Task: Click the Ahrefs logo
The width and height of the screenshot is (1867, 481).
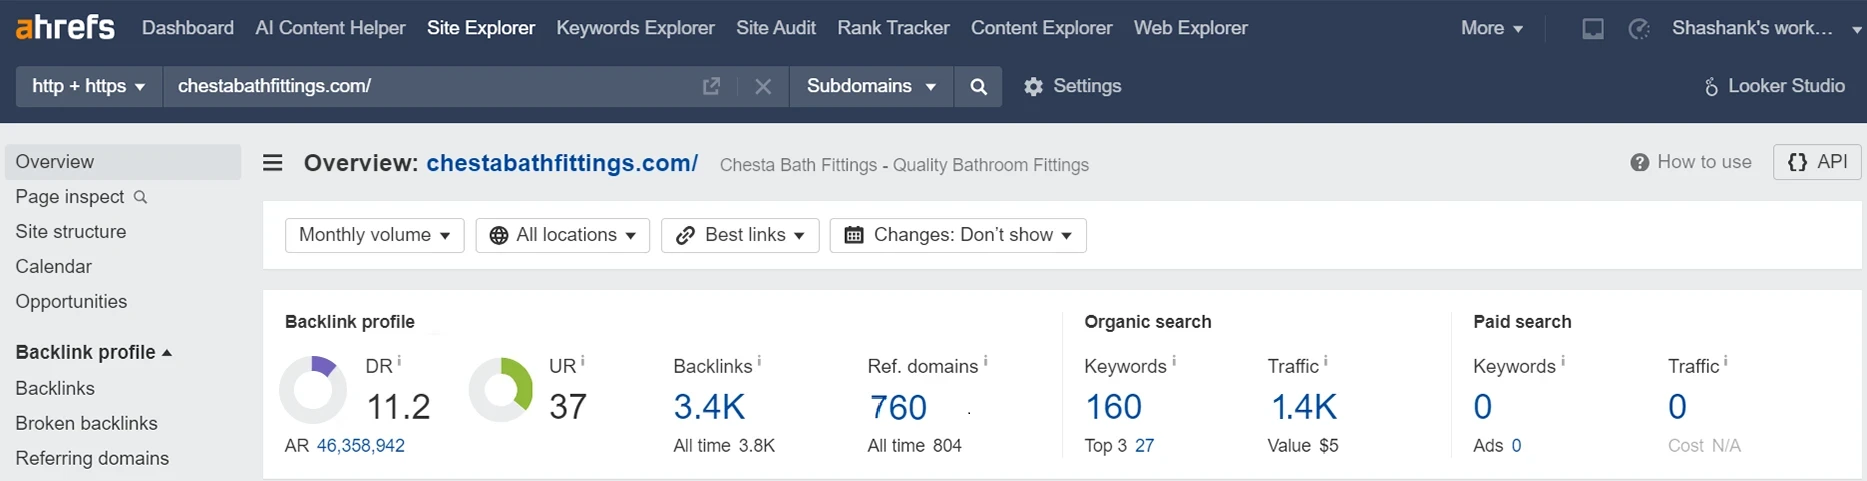Action: 65,27
